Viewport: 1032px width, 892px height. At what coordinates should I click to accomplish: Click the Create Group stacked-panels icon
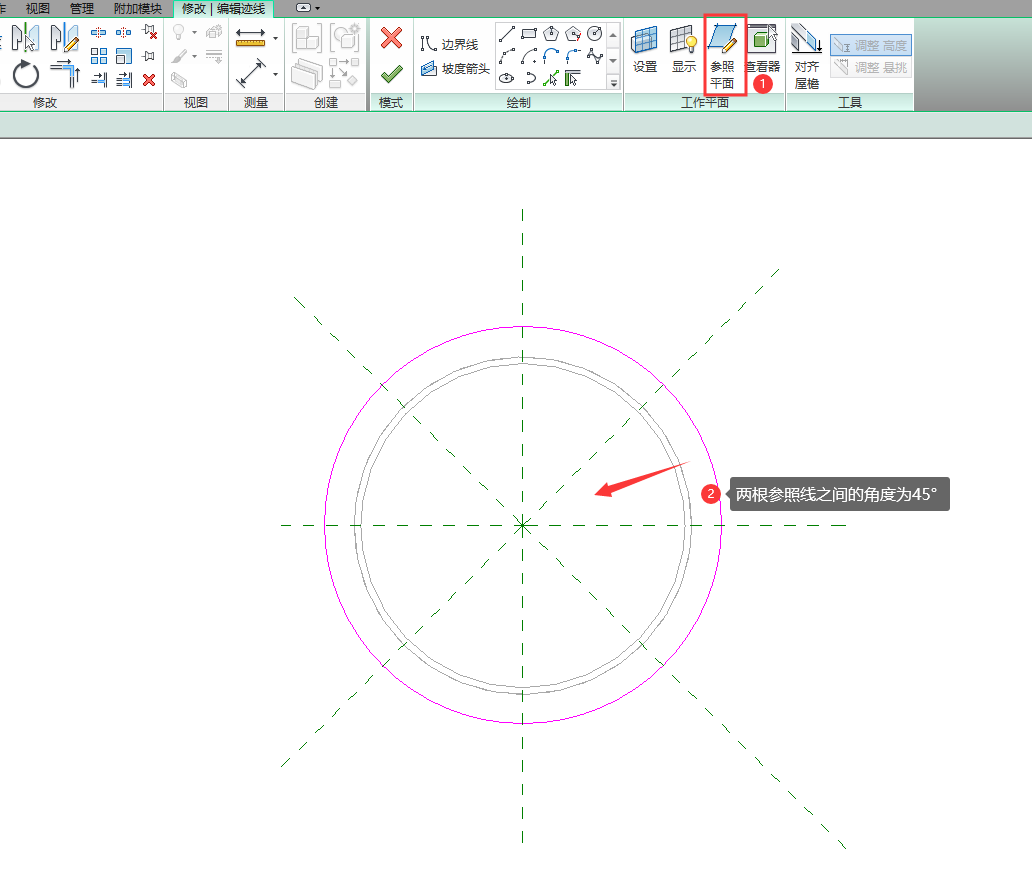307,74
